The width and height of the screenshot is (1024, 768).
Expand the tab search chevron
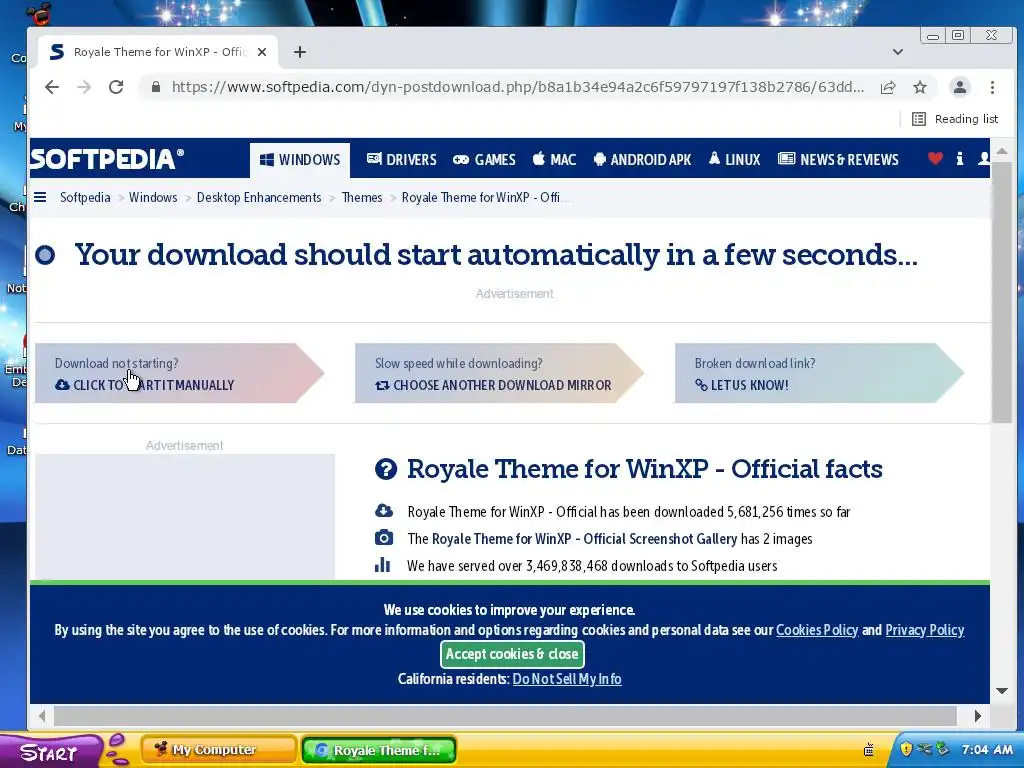pyautogui.click(x=898, y=52)
